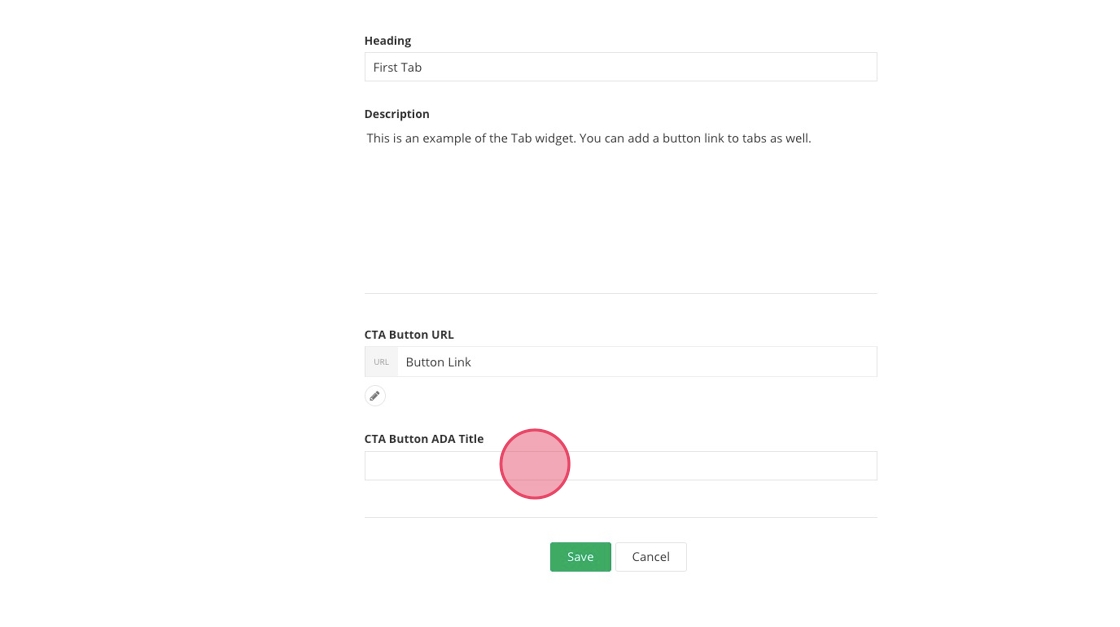Image resolution: width=1120 pixels, height=627 pixels.
Task: Click the Description text sentence
Action: pyautogui.click(x=588, y=138)
